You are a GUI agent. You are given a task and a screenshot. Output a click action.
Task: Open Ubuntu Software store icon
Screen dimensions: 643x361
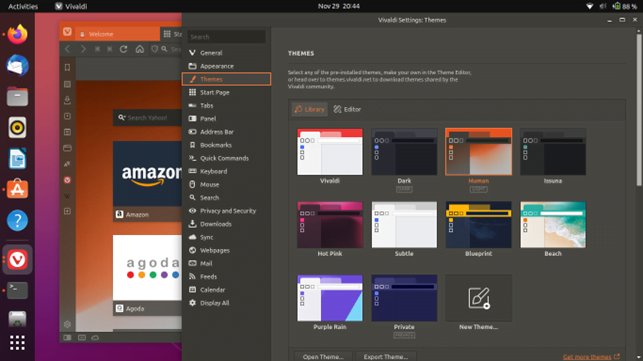(x=17, y=189)
